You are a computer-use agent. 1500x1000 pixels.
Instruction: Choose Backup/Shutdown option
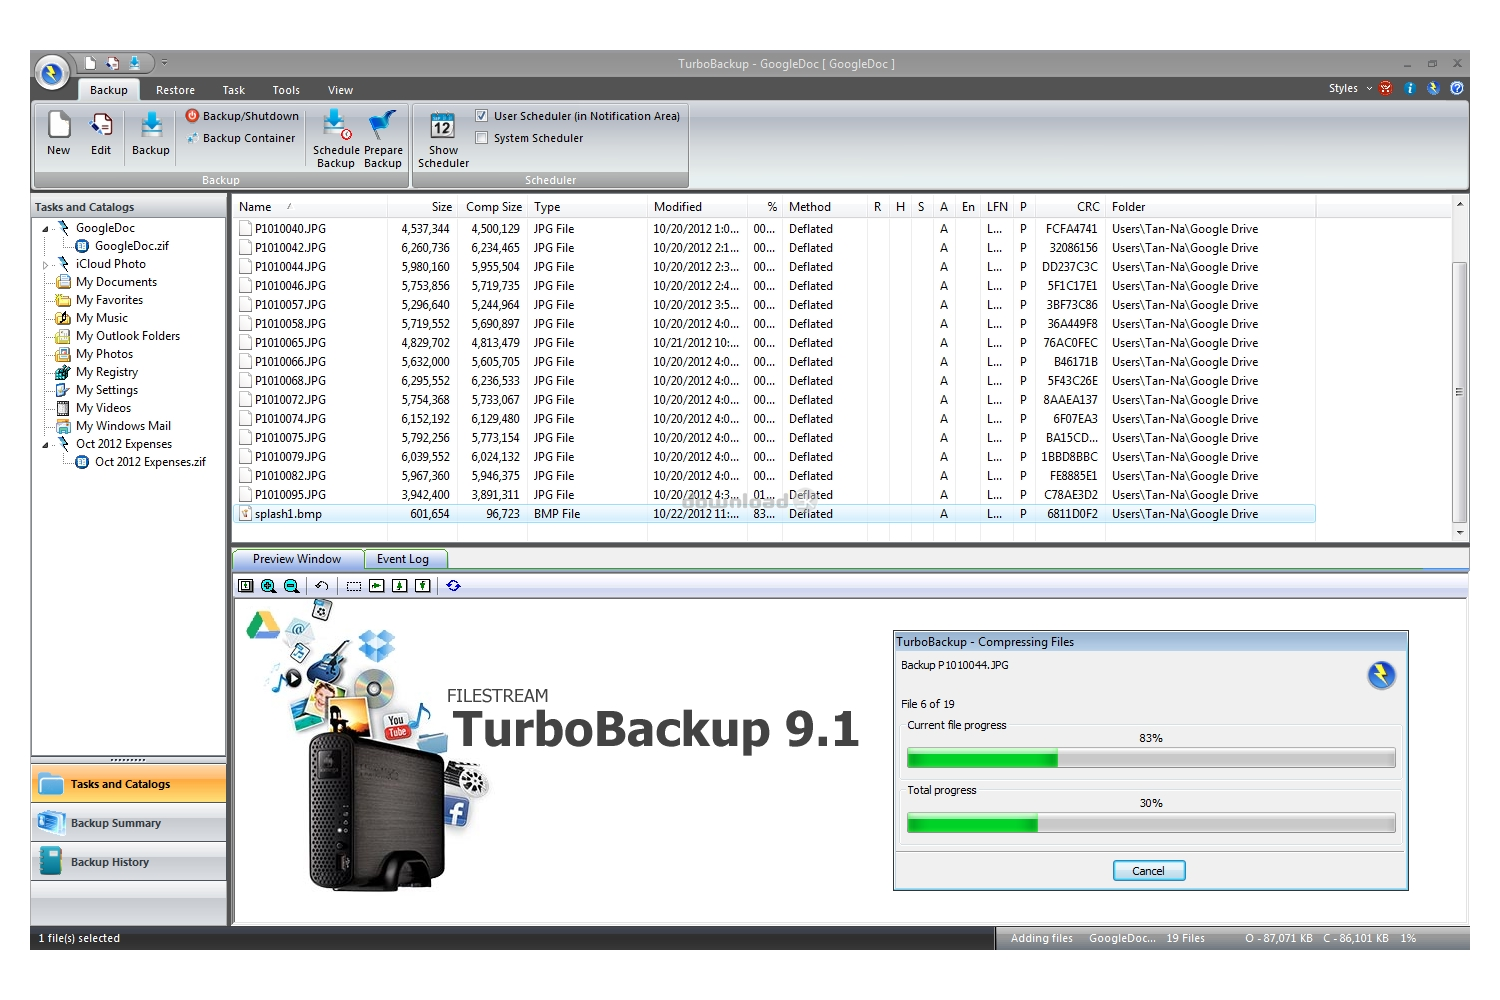242,116
